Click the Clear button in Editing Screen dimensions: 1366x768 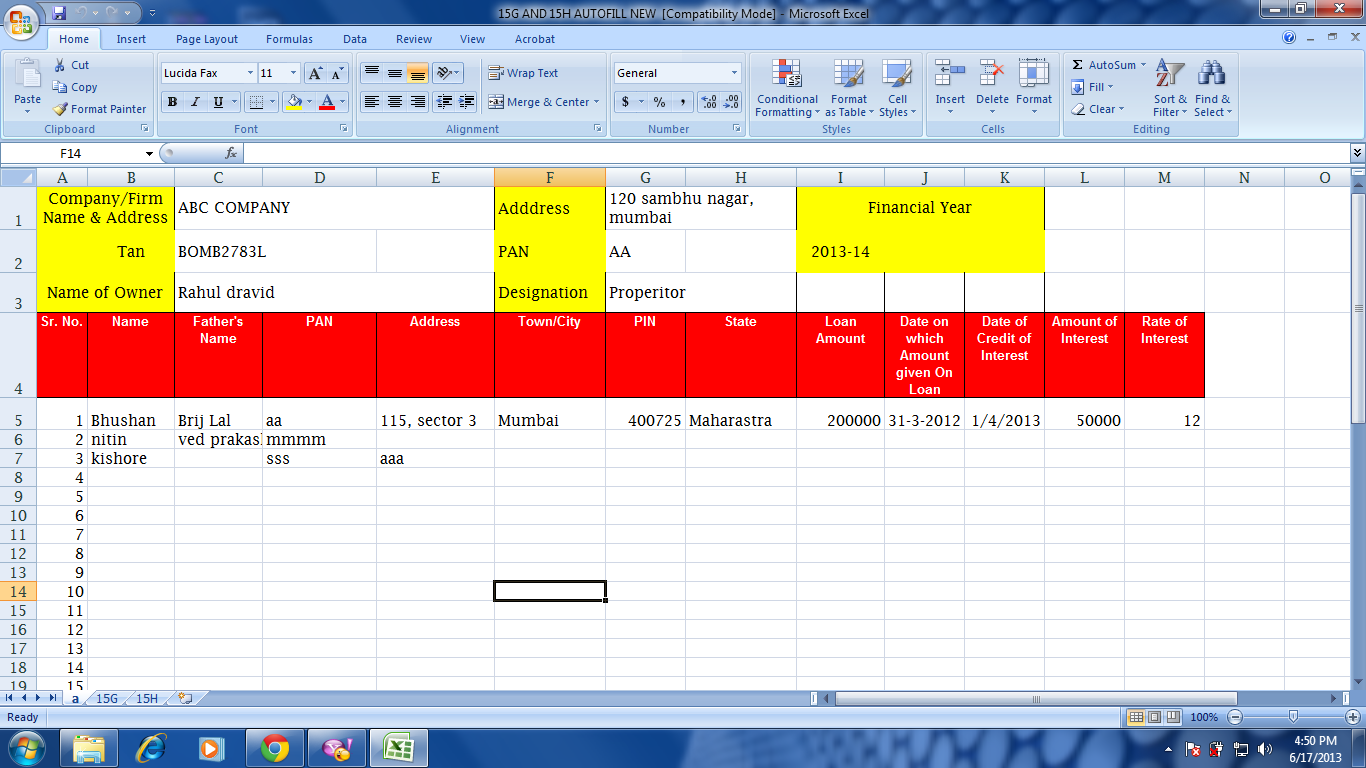[1098, 109]
